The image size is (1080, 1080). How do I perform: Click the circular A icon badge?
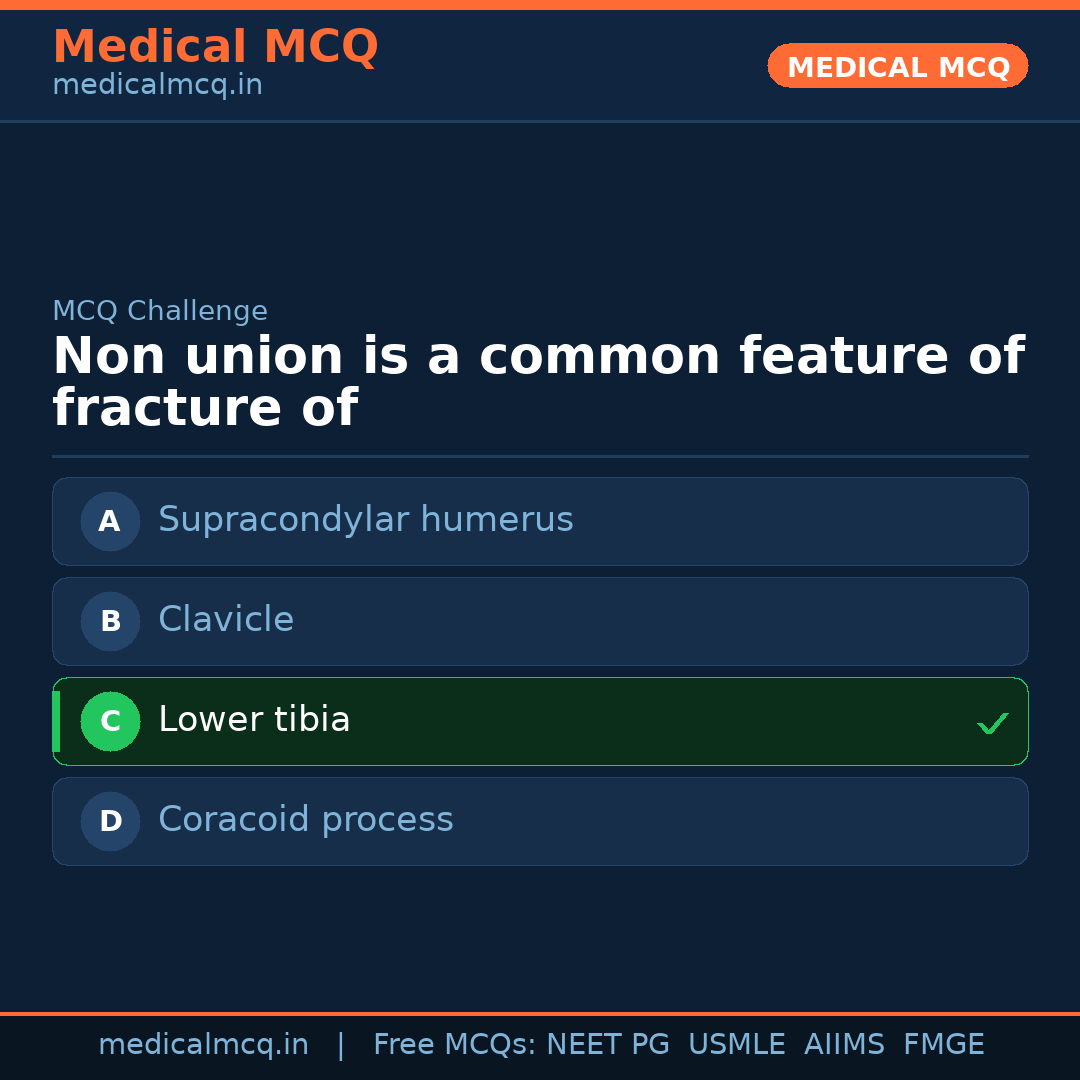click(110, 521)
